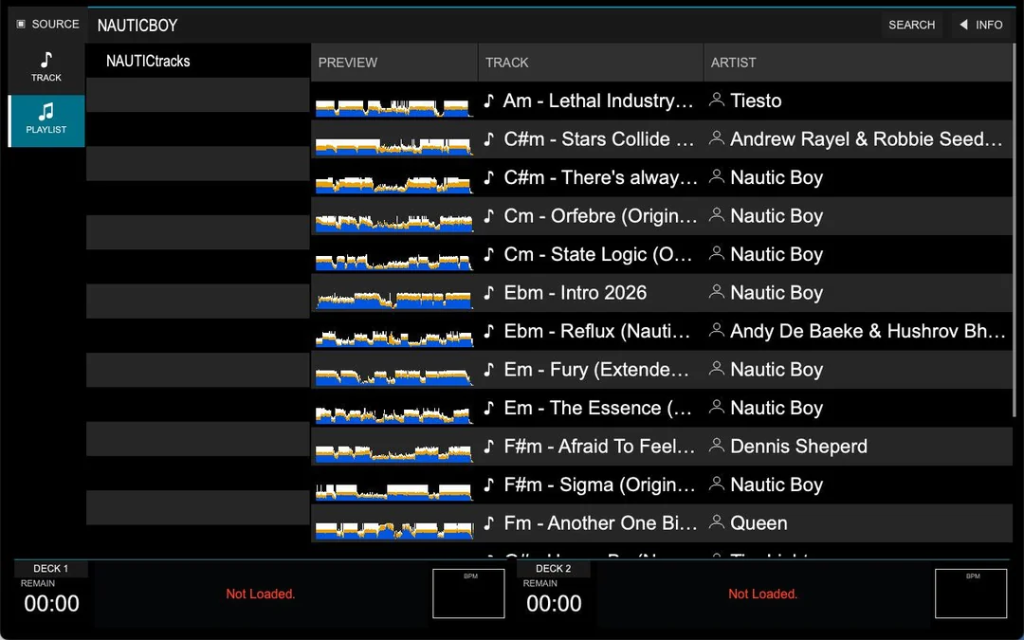Click music note icon beside Em - Fury
The height and width of the screenshot is (640, 1024).
coord(489,370)
